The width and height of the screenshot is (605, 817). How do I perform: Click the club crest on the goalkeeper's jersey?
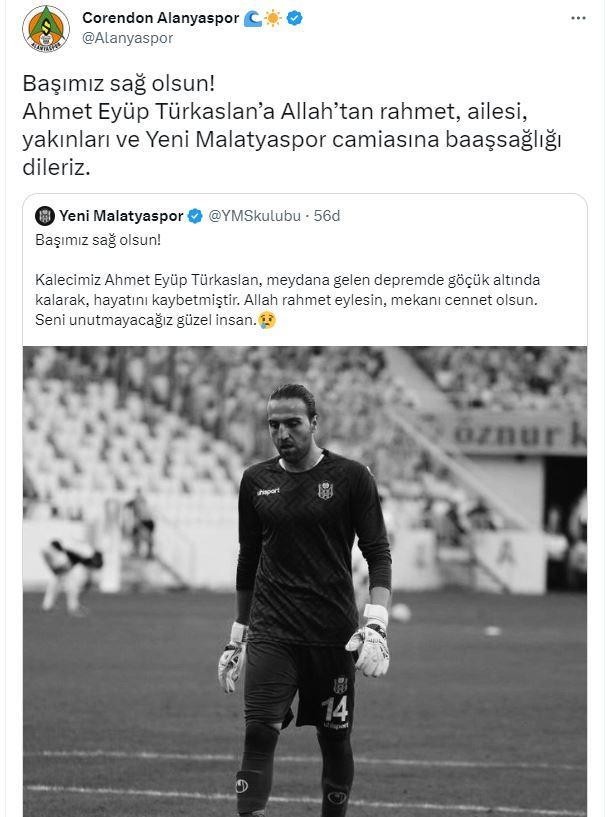click(325, 490)
